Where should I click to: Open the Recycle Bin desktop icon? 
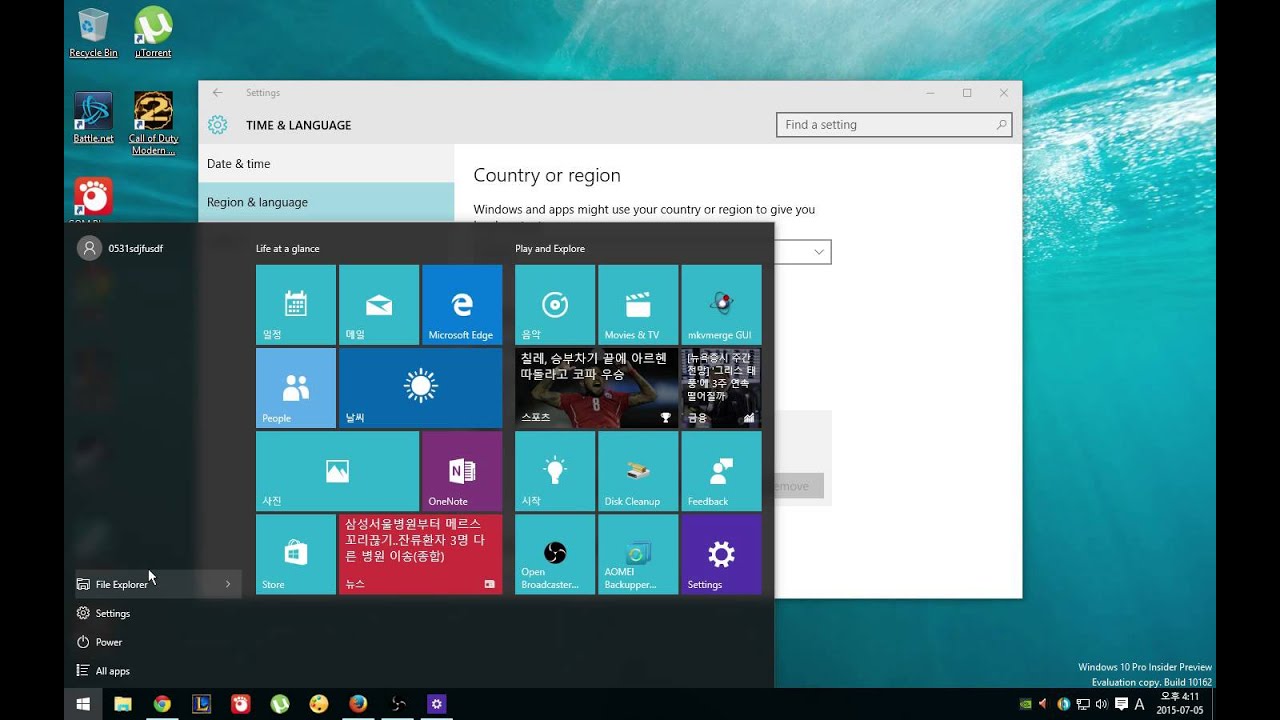click(x=93, y=33)
